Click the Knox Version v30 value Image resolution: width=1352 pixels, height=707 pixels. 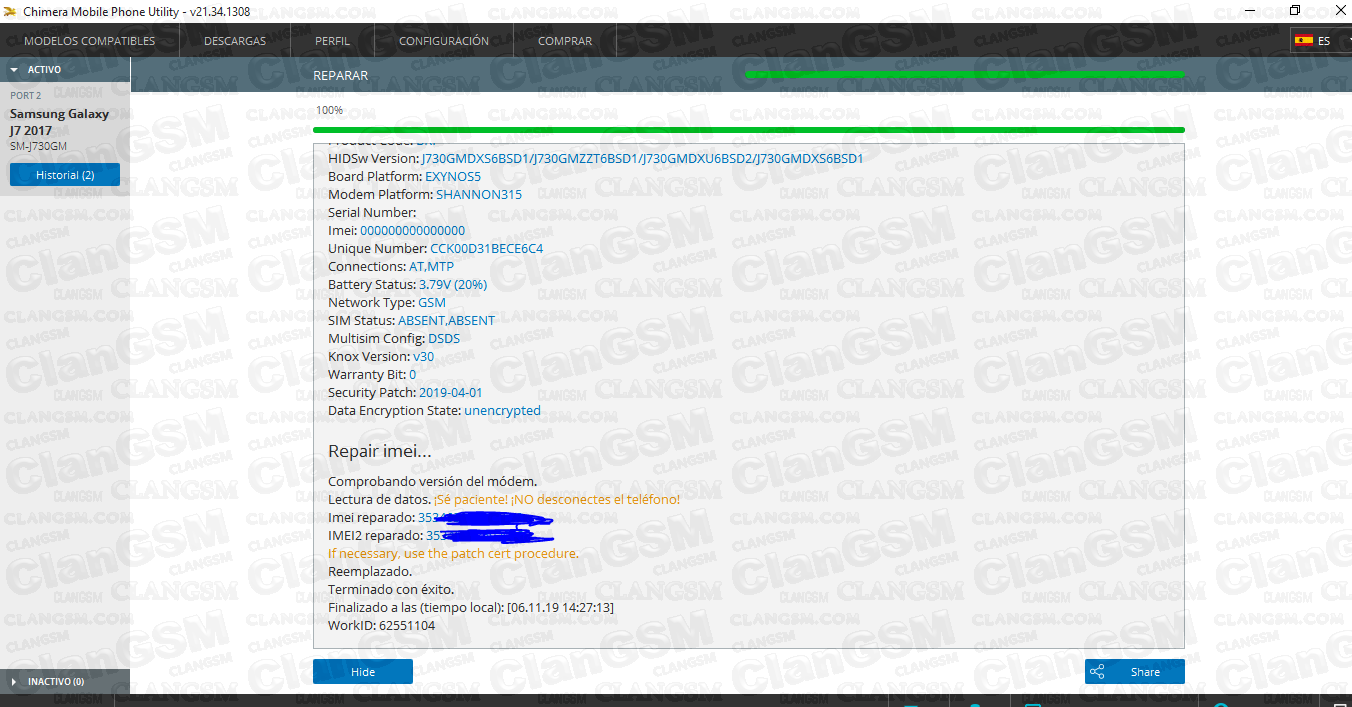(x=424, y=357)
